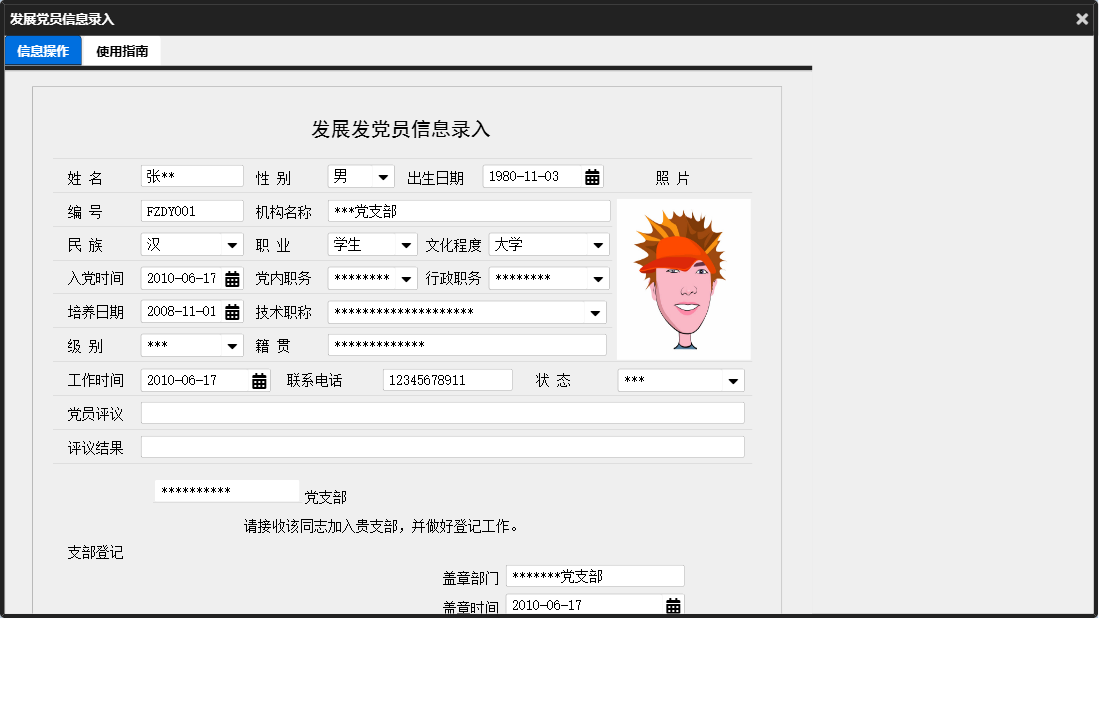Click the member photo thumbnail
1099x712 pixels.
coord(683,278)
